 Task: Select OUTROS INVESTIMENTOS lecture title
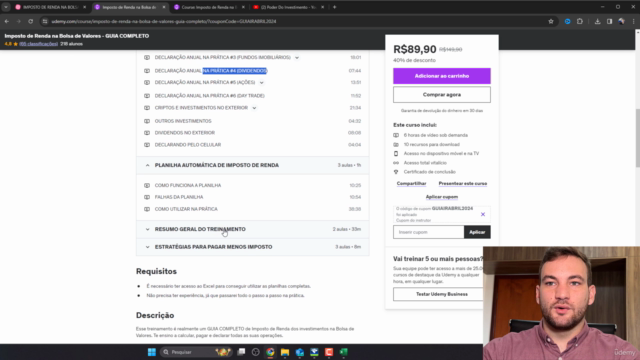point(183,121)
